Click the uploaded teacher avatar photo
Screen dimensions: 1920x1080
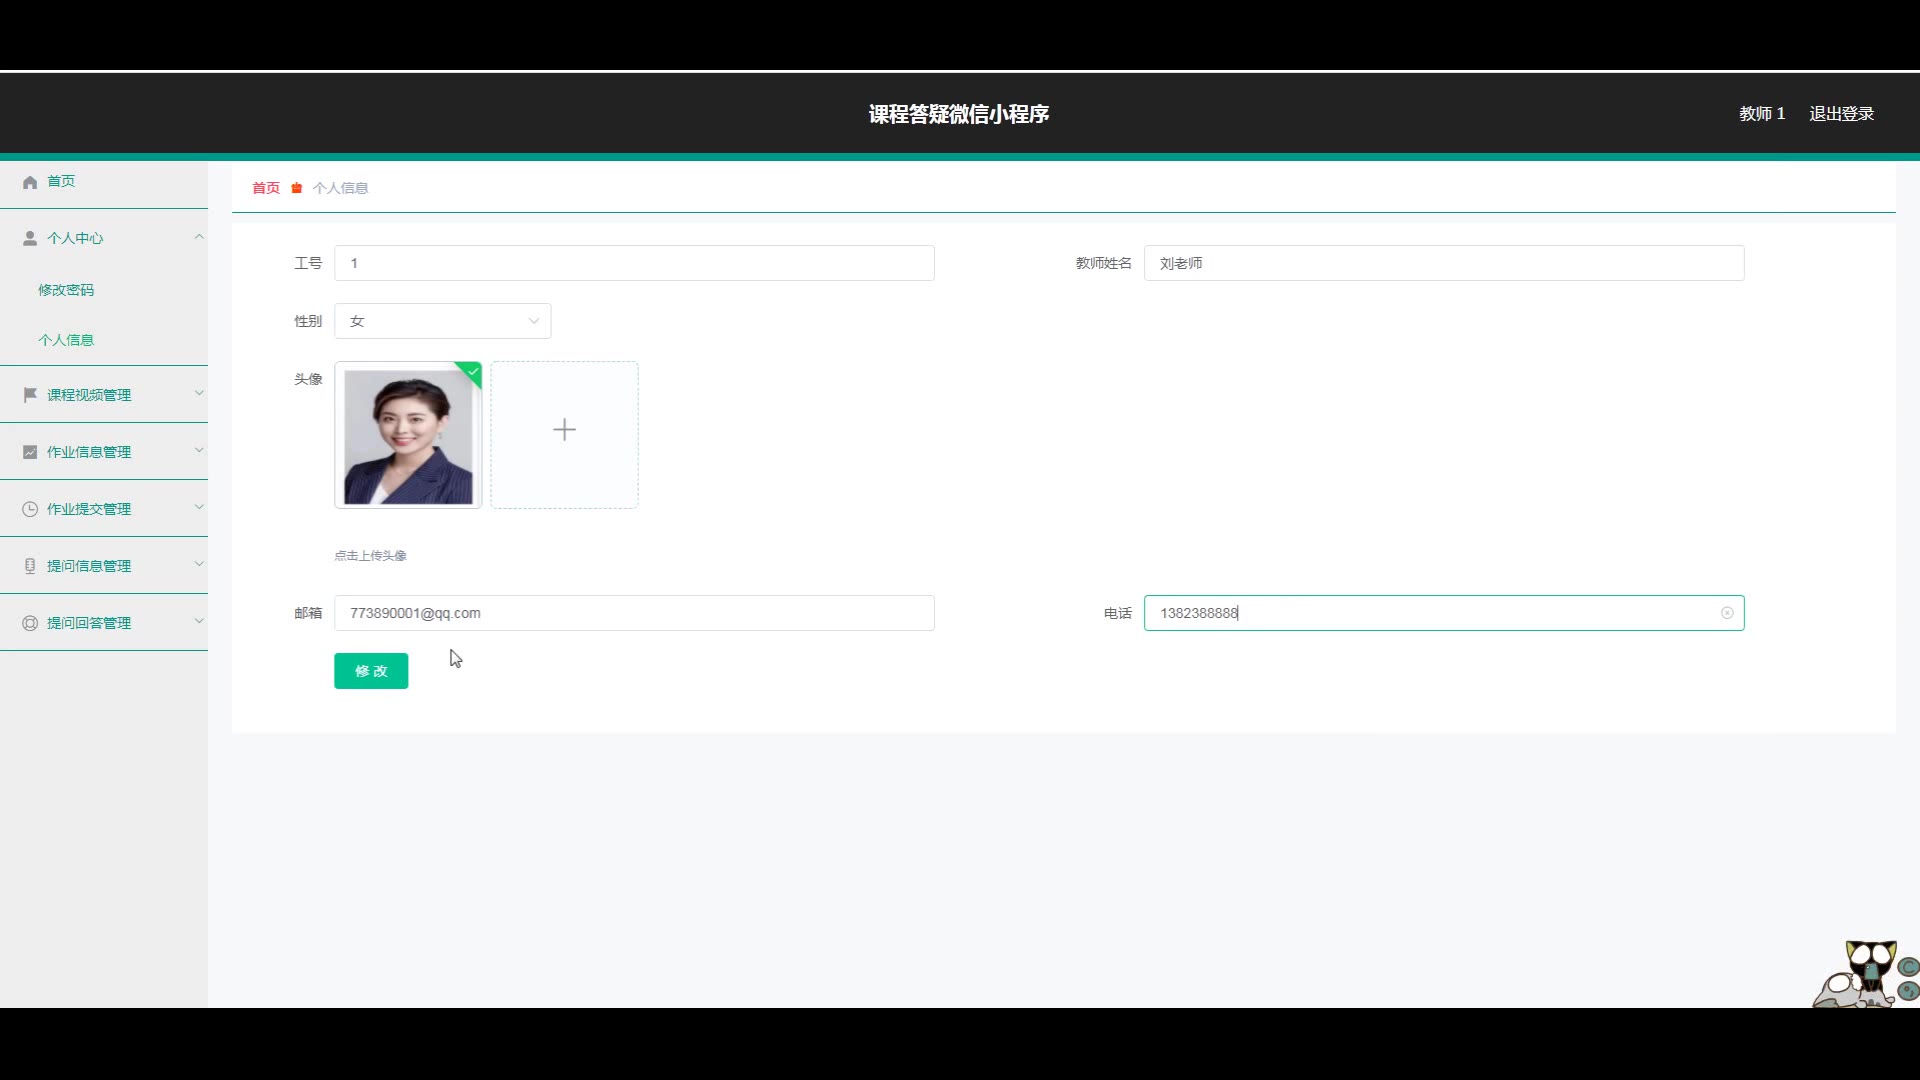tap(408, 436)
